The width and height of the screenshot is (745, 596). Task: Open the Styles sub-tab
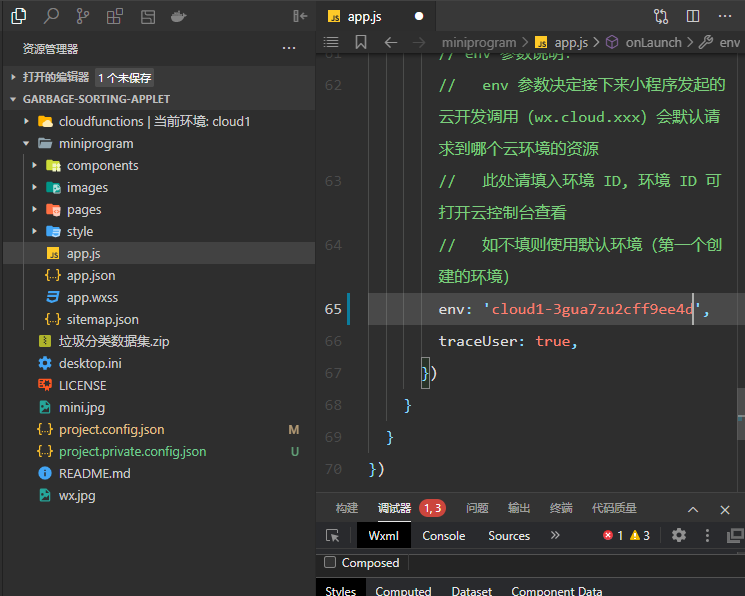point(341,589)
